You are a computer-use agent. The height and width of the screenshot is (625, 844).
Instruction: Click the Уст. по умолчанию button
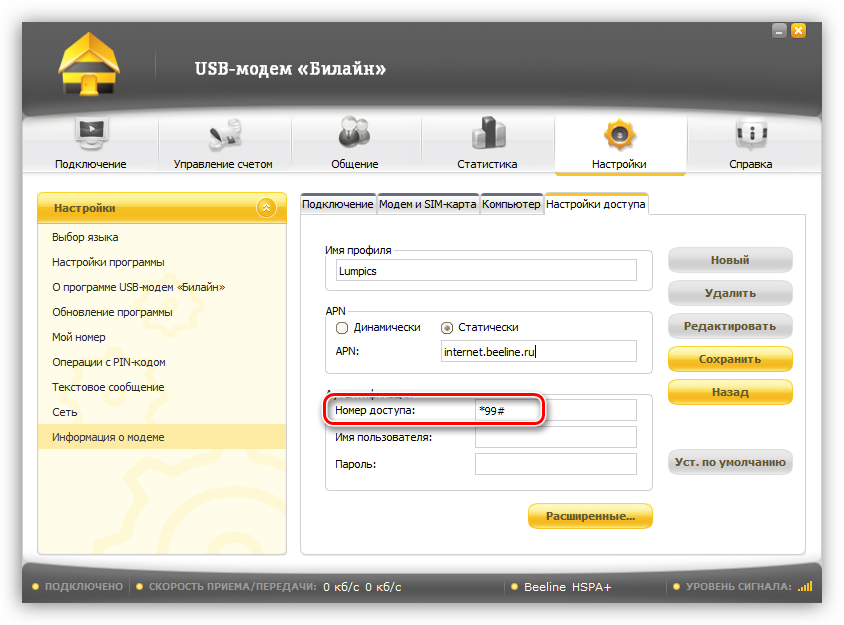[x=730, y=462]
